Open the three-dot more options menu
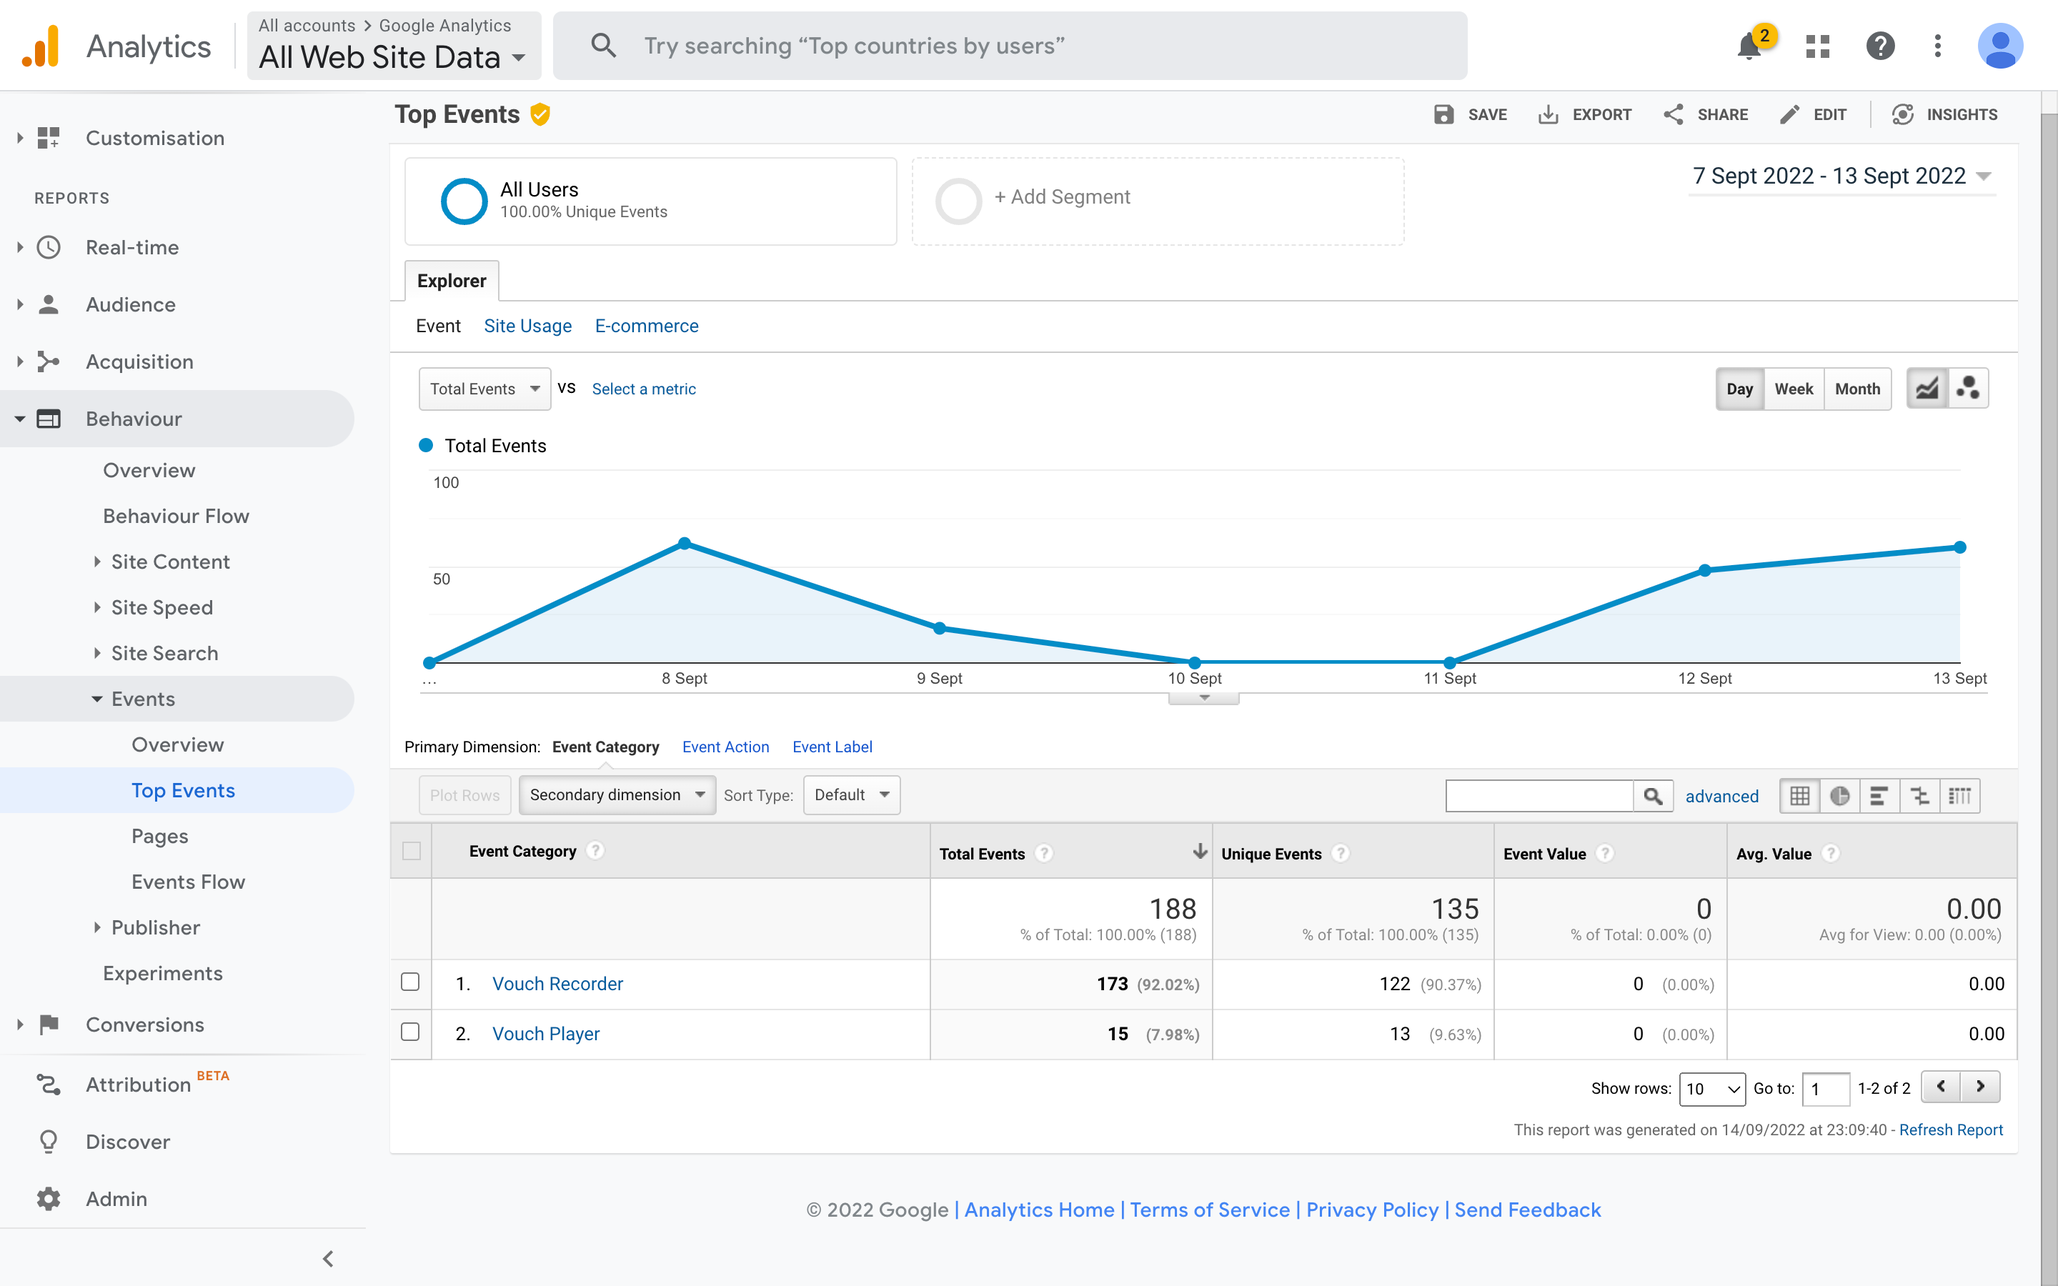 1938,46
